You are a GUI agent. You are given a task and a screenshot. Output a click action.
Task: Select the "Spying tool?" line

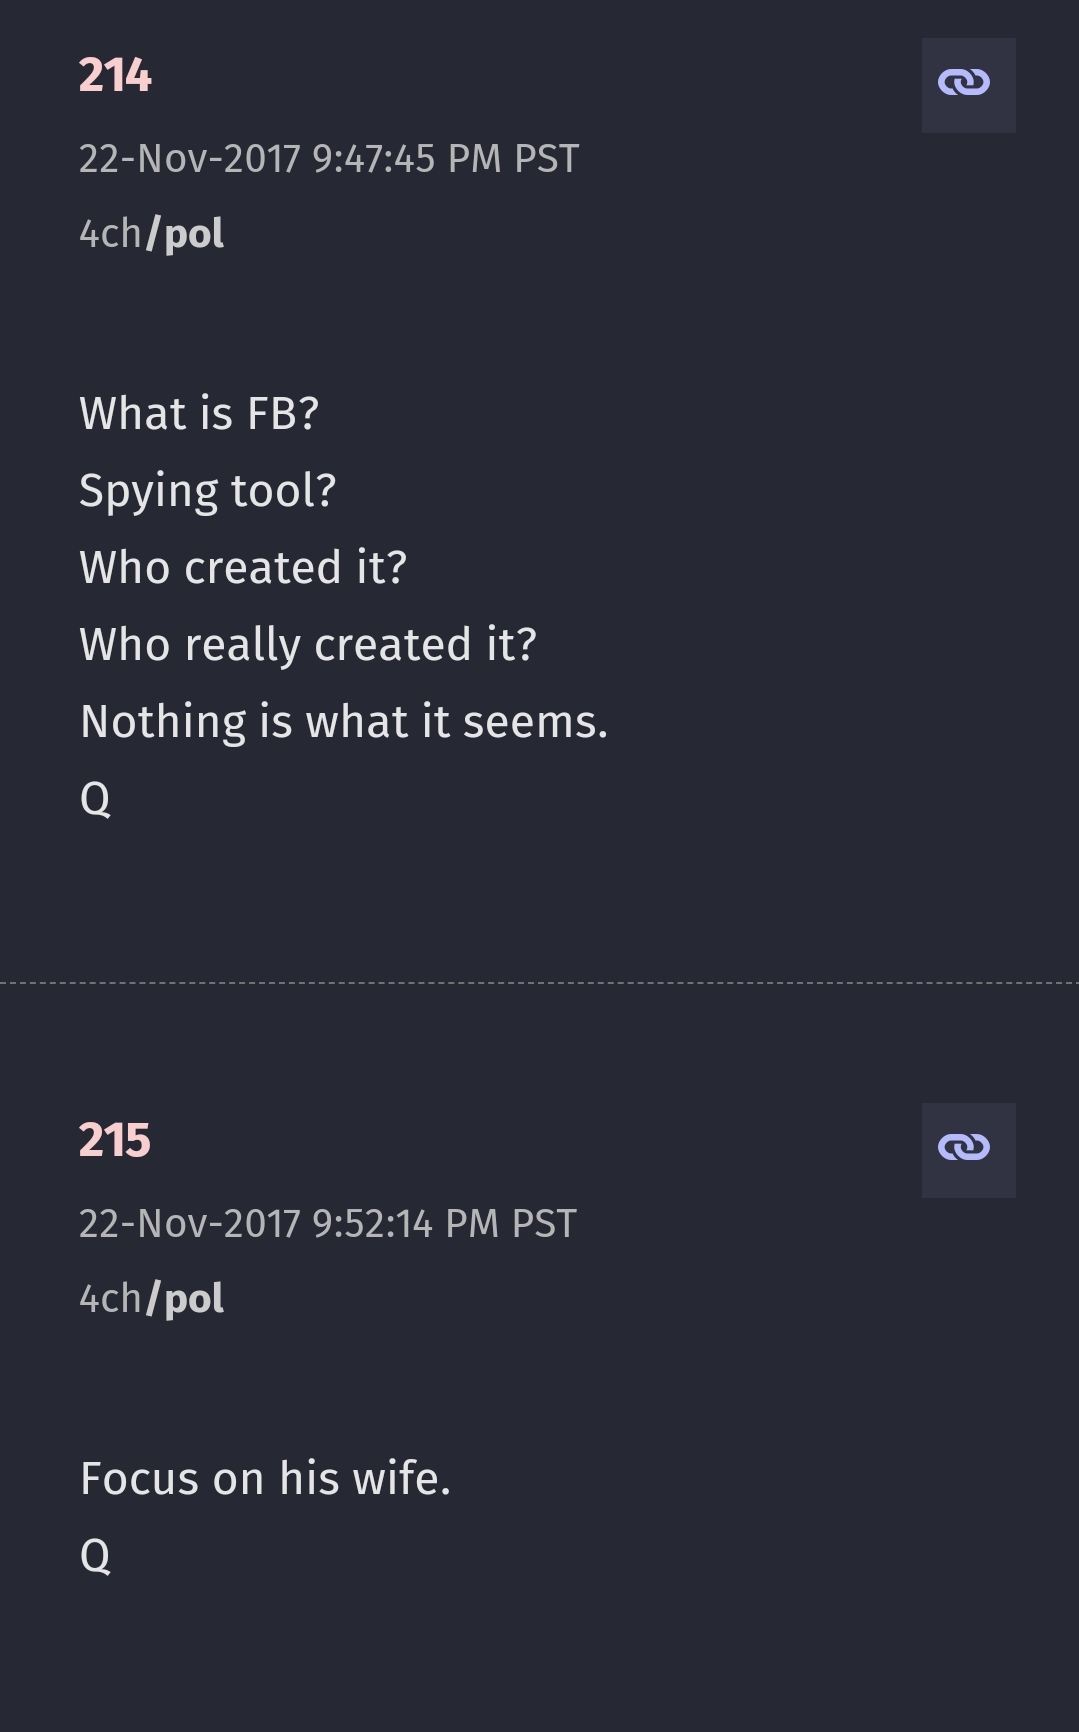[x=208, y=491]
